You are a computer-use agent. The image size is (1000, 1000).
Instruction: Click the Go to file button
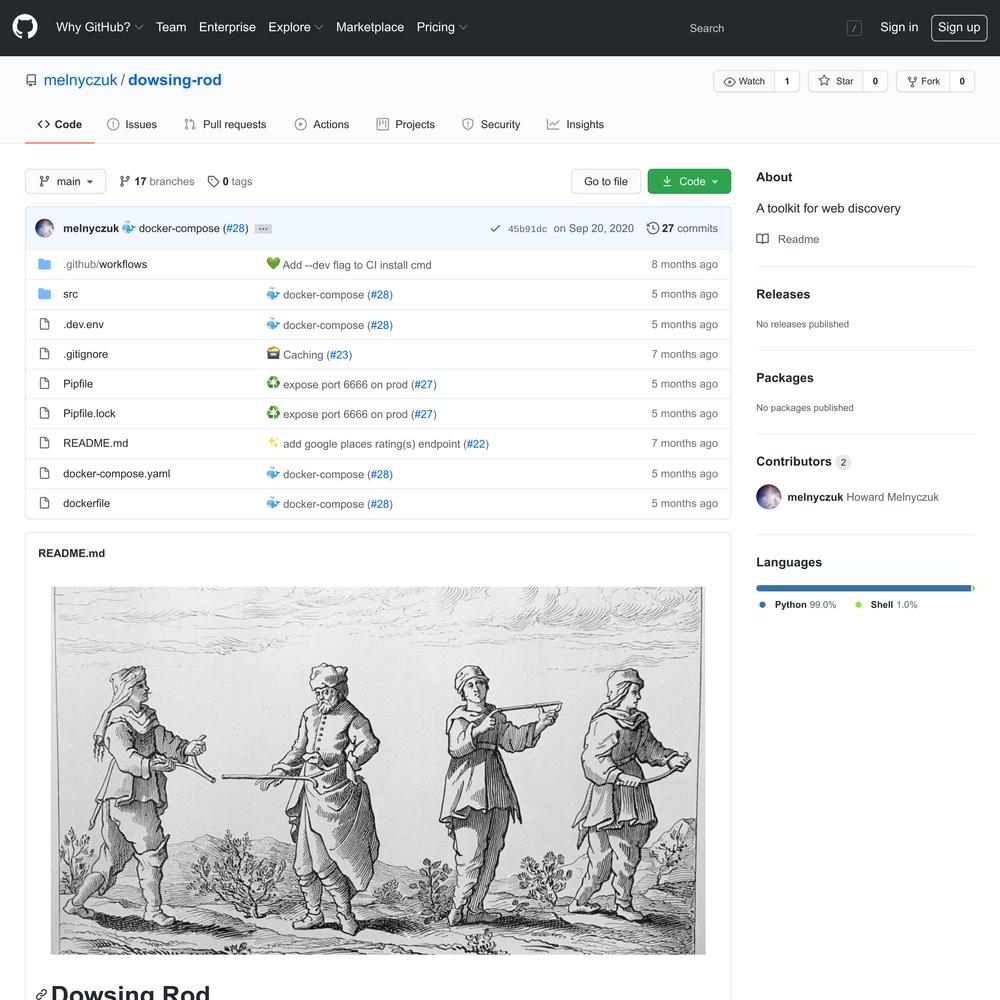(606, 182)
